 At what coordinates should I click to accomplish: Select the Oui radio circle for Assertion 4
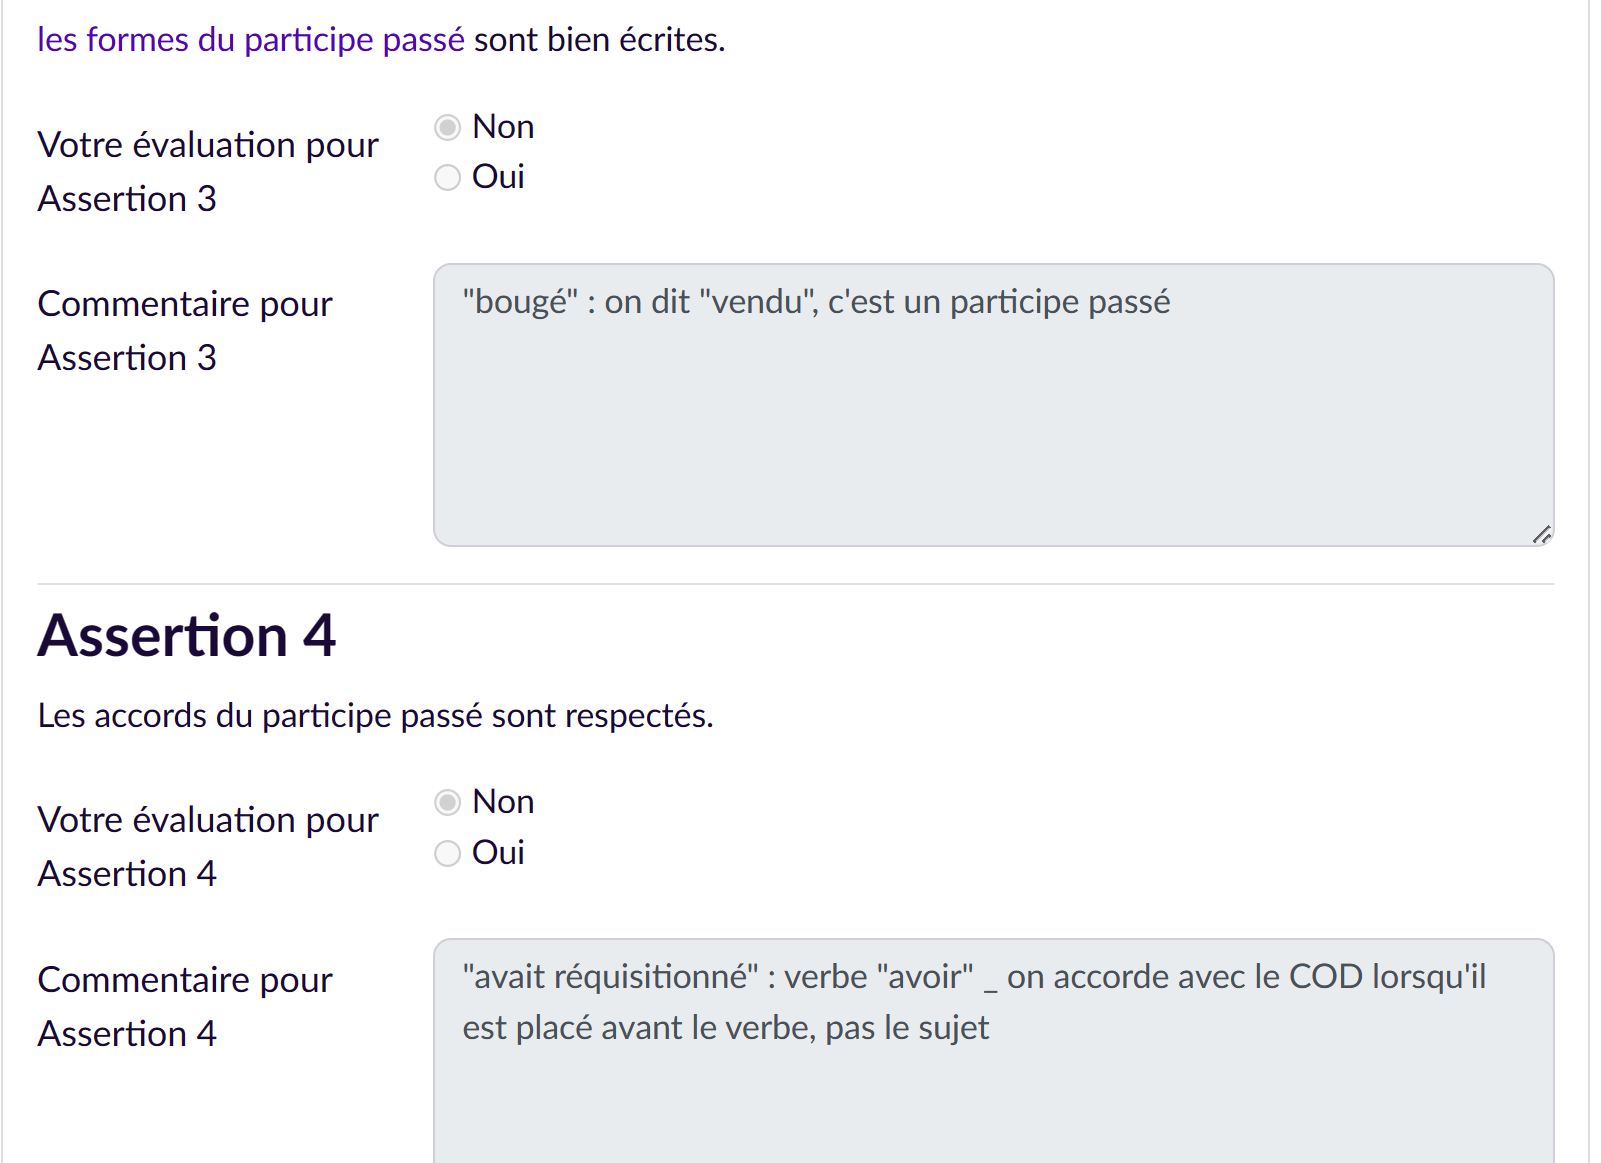pos(448,854)
